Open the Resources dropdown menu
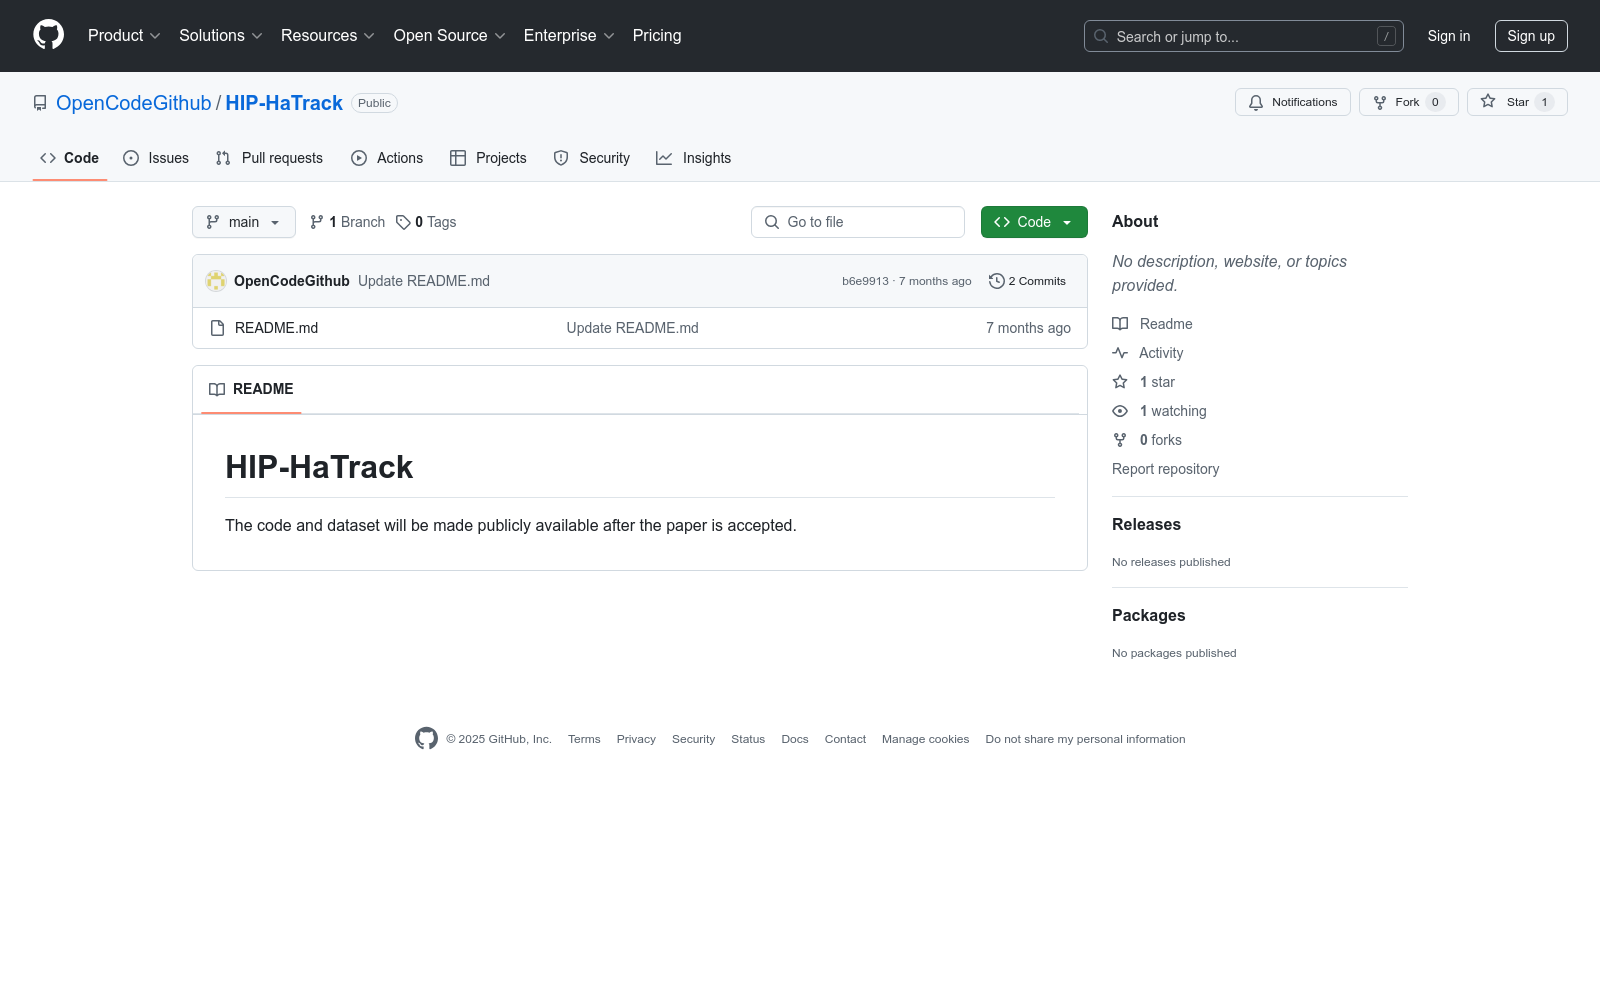The image size is (1600, 1000). tap(328, 36)
